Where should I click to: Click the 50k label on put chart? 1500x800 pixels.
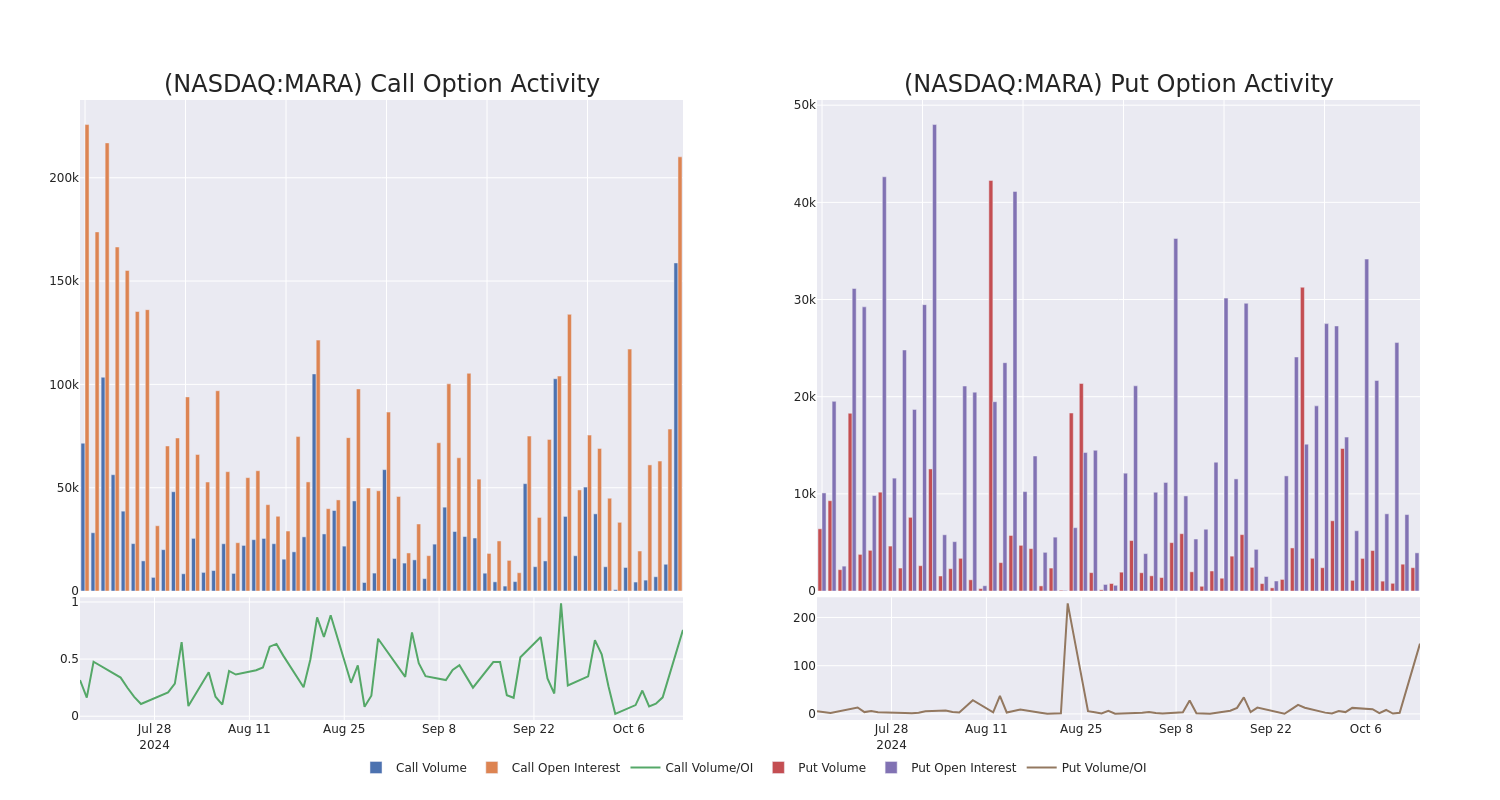(x=805, y=105)
